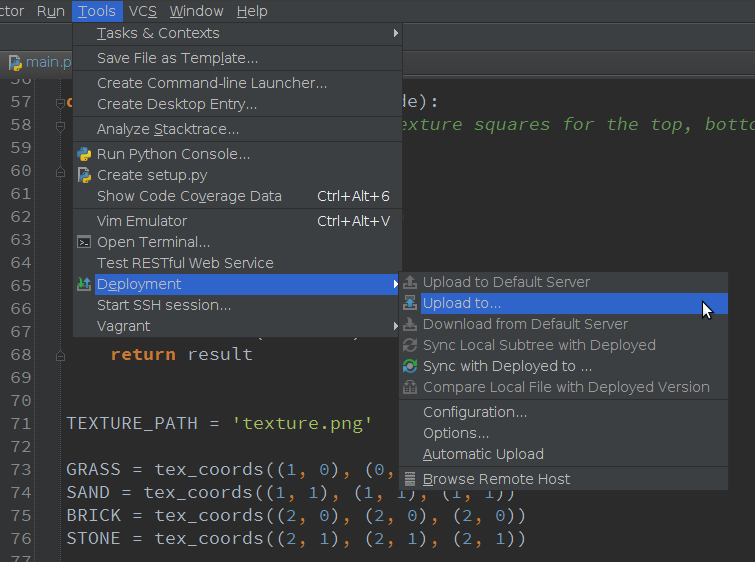
Task: Click line number 71 in the gutter
Action: pyautogui.click(x=21, y=424)
